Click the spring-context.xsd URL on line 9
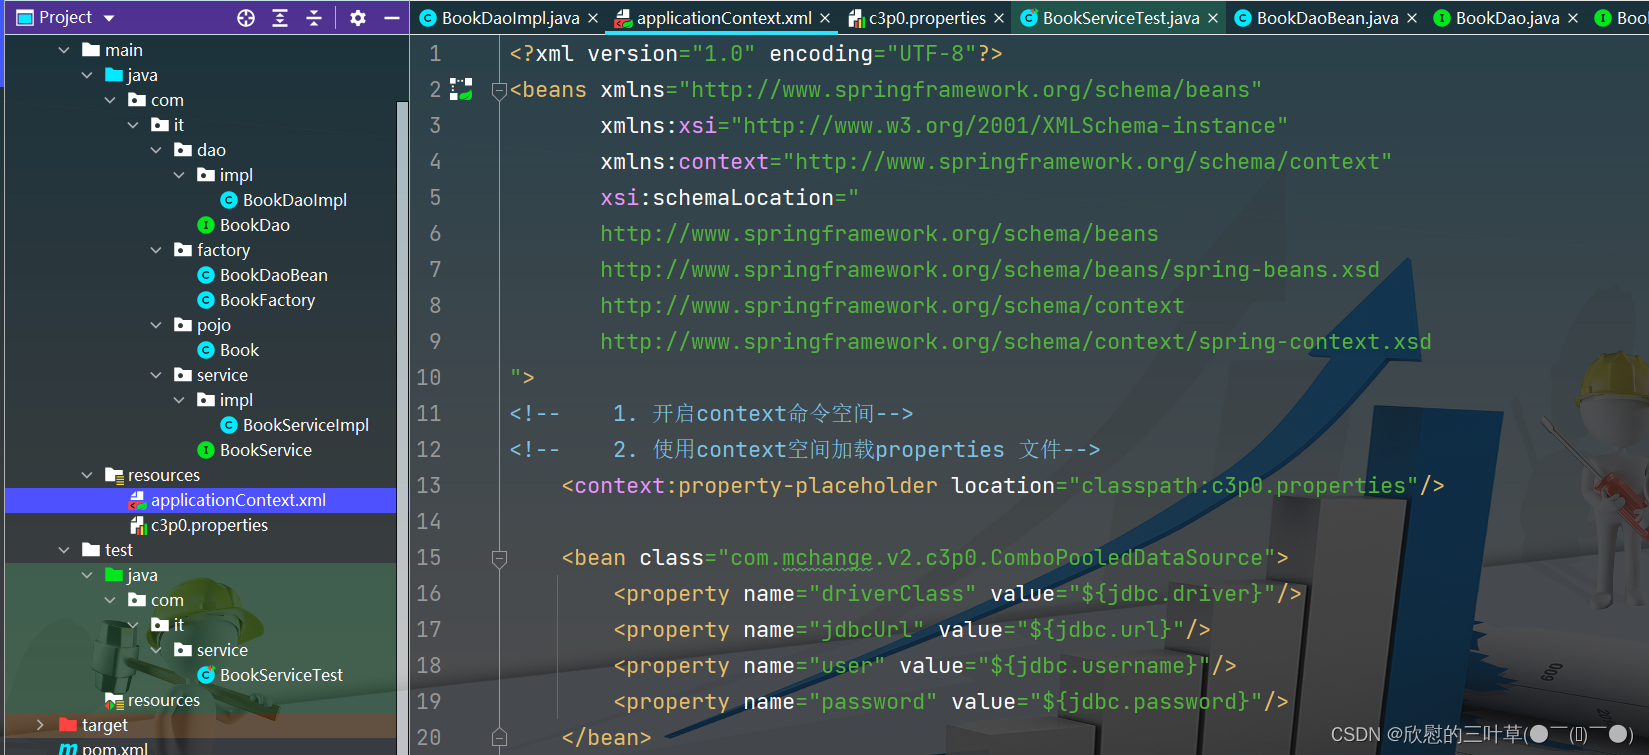The height and width of the screenshot is (755, 1649). pos(1016,341)
